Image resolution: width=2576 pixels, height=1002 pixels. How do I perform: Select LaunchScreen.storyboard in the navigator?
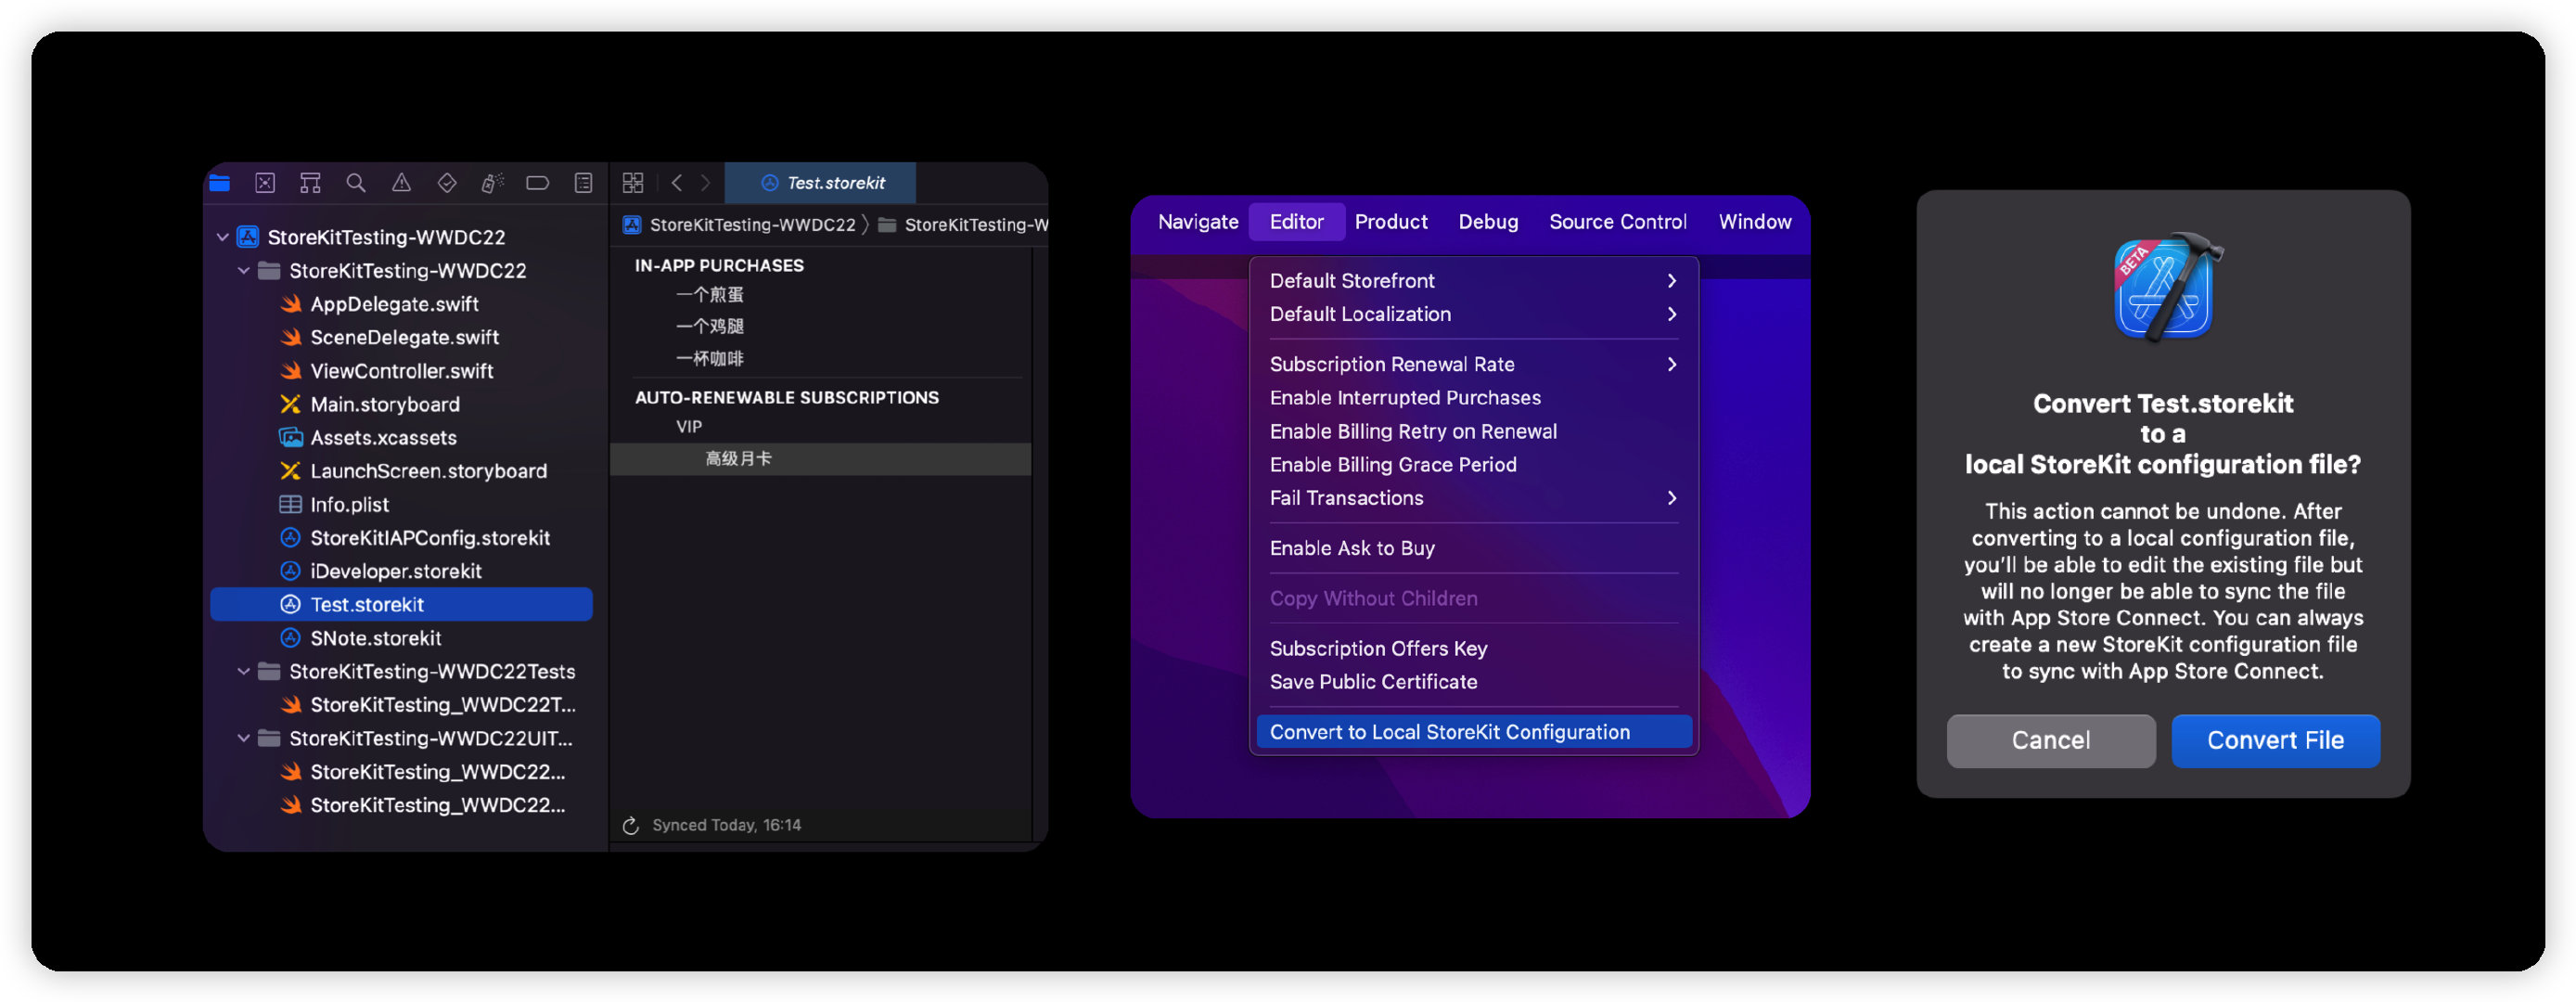[x=401, y=471]
